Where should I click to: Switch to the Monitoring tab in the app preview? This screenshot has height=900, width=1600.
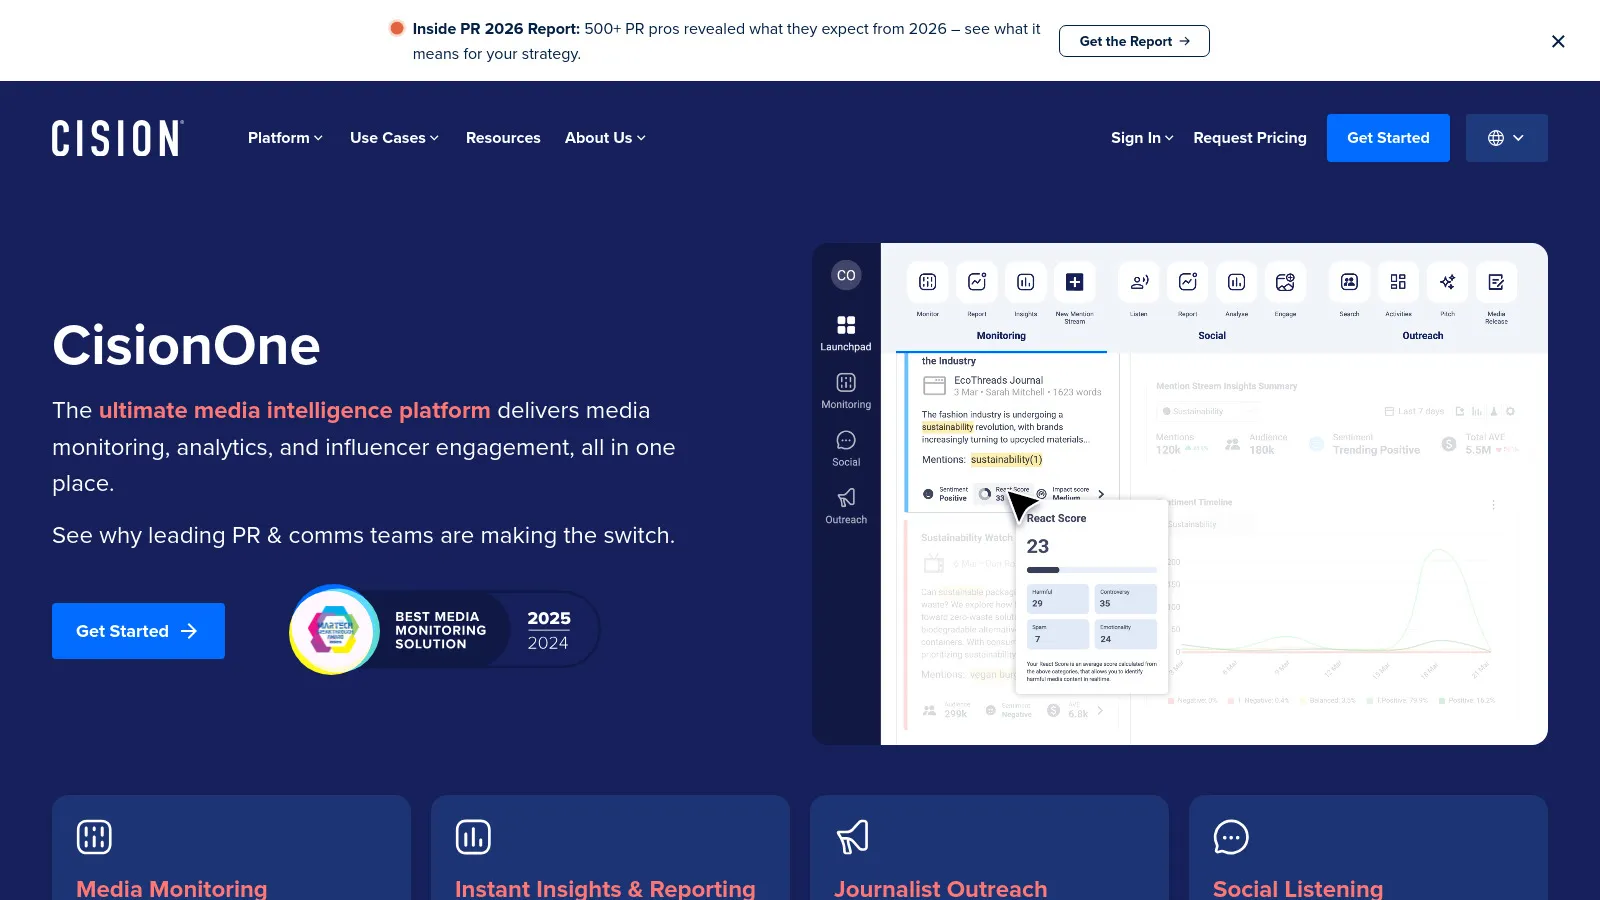1000,336
